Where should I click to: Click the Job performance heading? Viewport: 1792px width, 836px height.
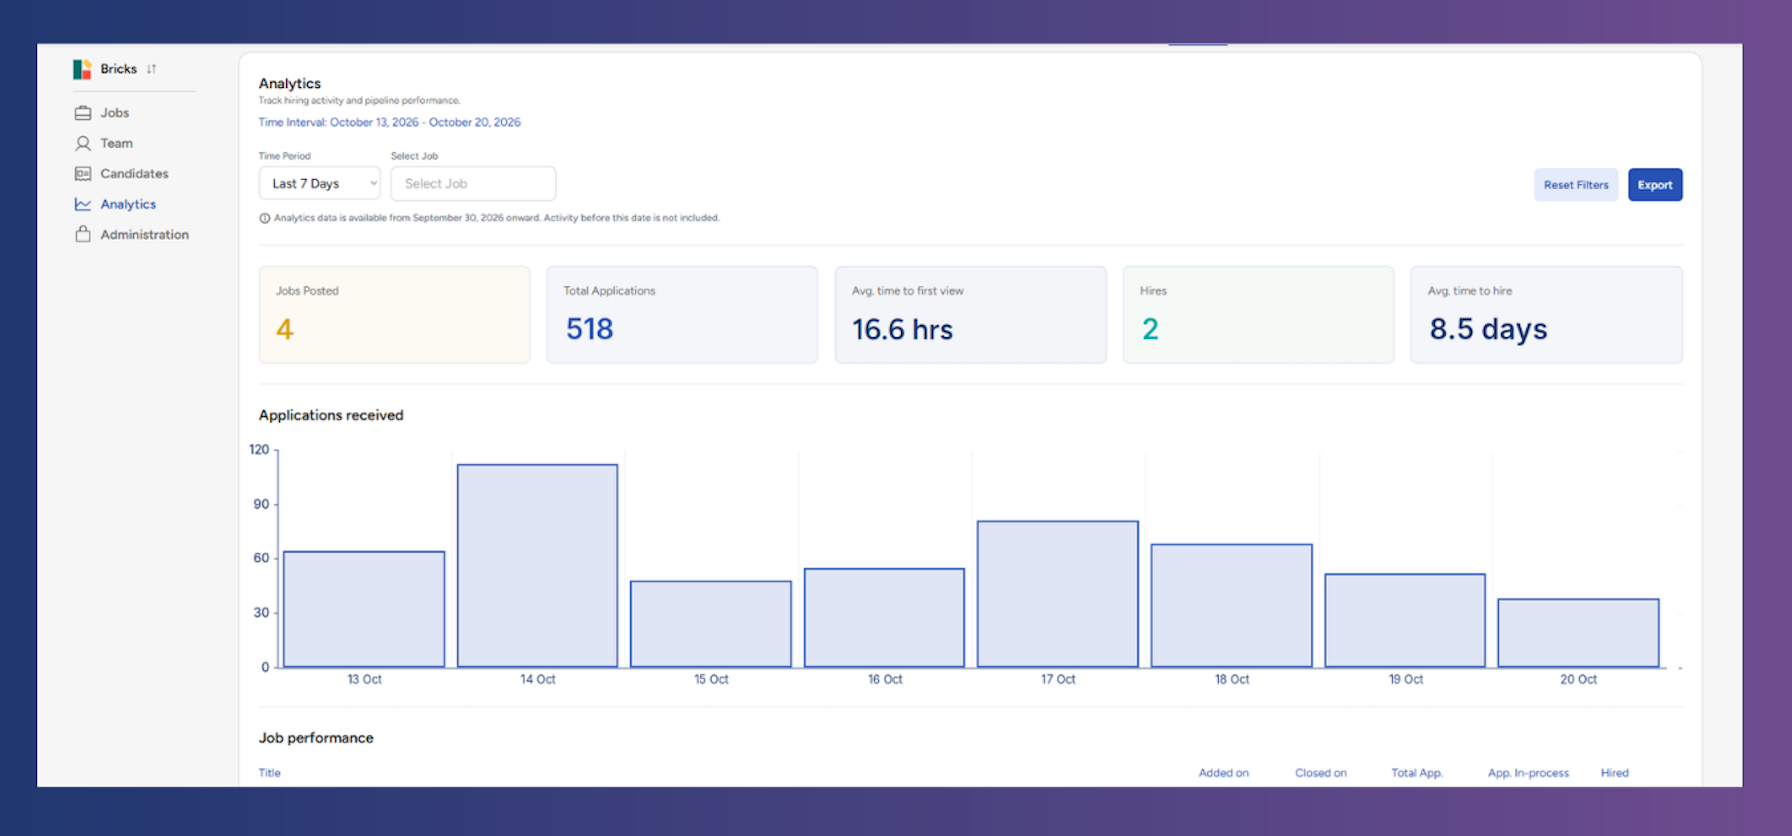pyautogui.click(x=316, y=738)
